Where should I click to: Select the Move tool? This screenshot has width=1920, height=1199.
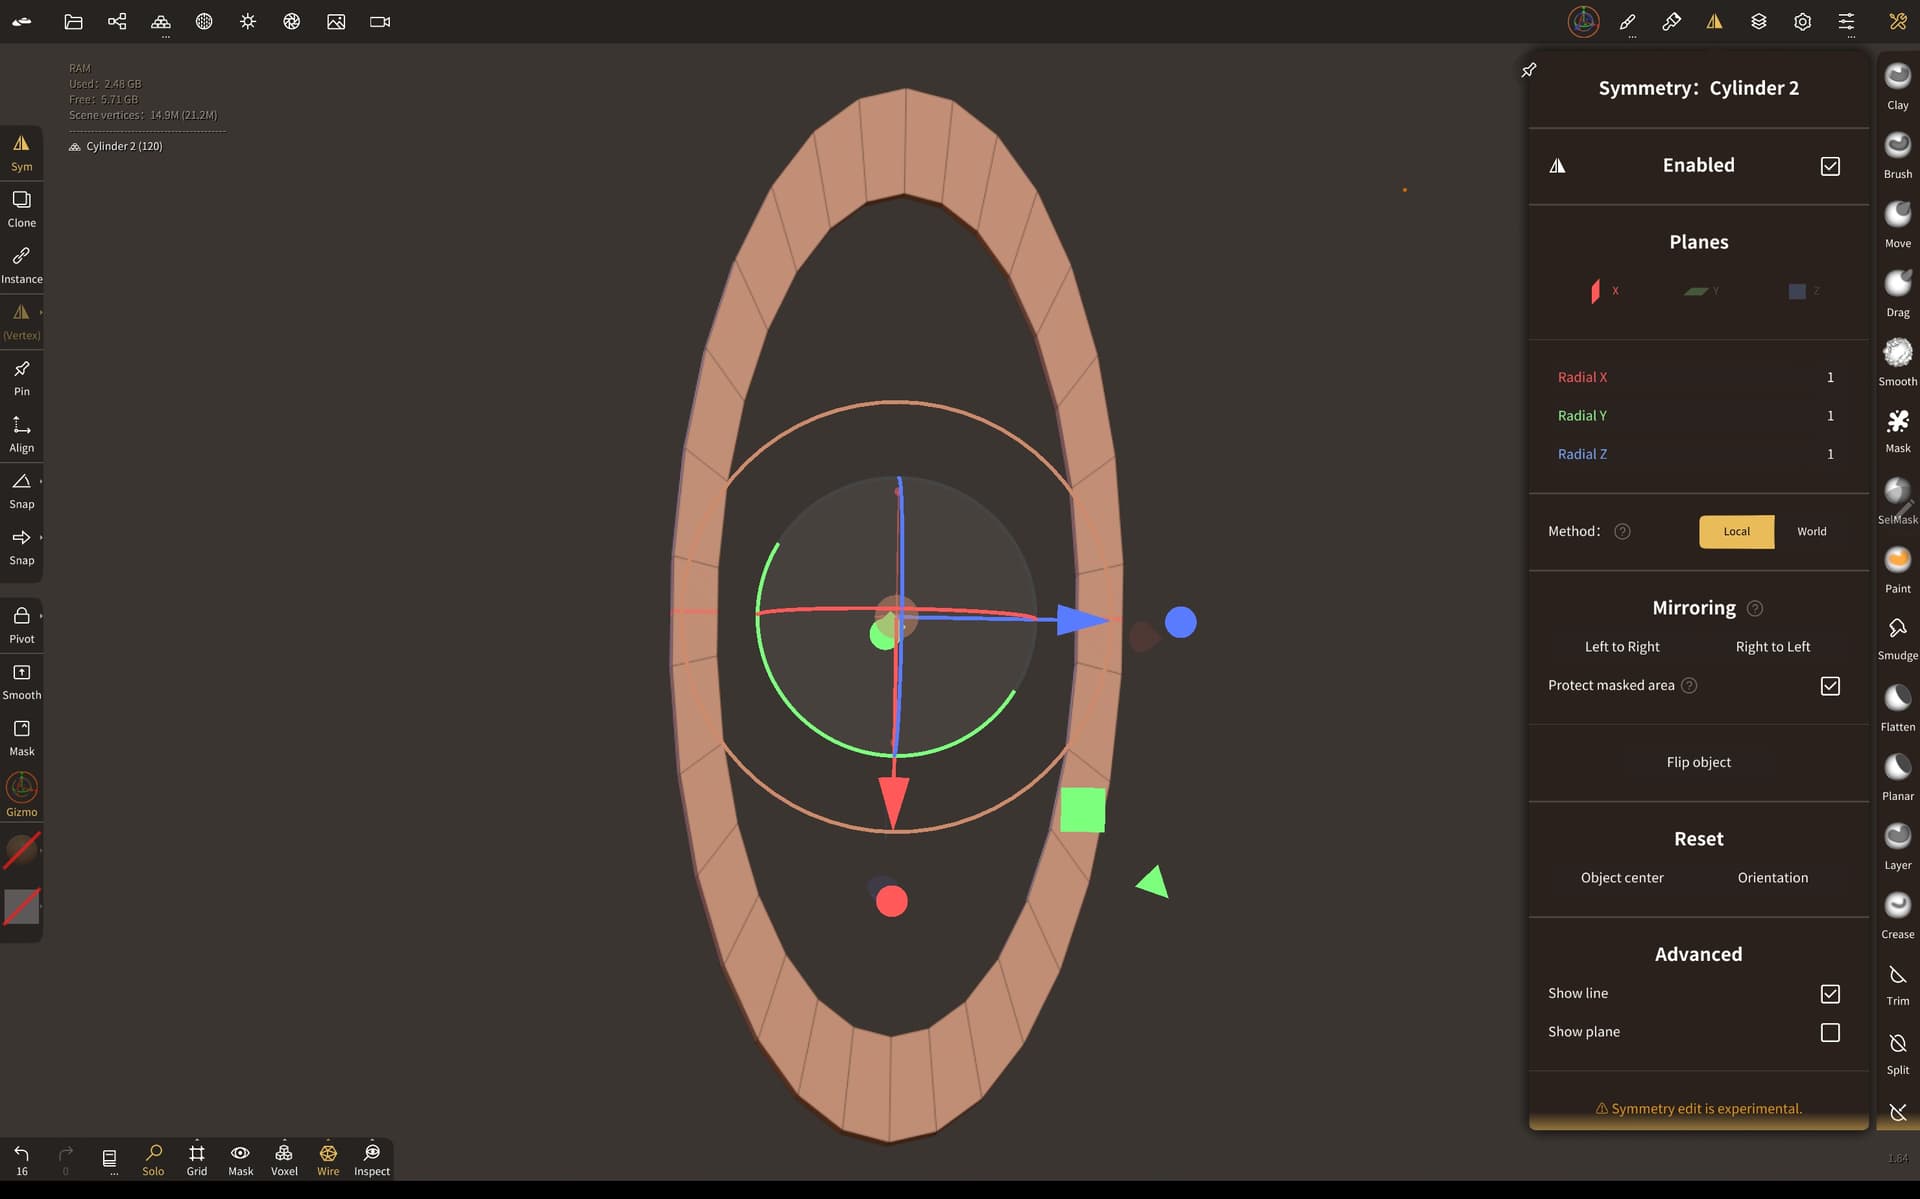click(x=1898, y=224)
